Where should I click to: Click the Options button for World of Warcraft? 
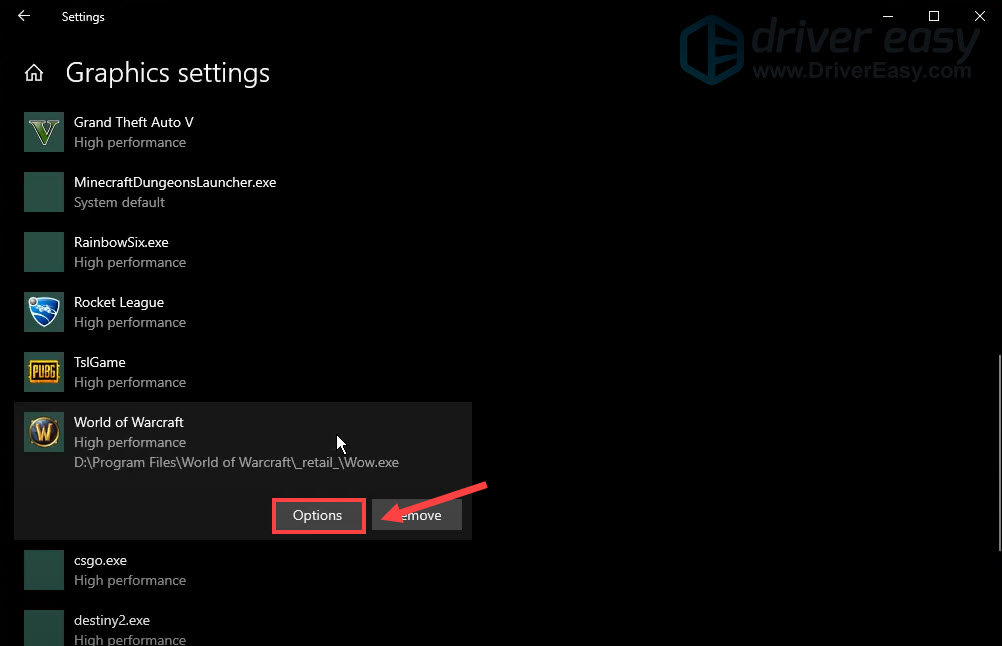coord(317,515)
